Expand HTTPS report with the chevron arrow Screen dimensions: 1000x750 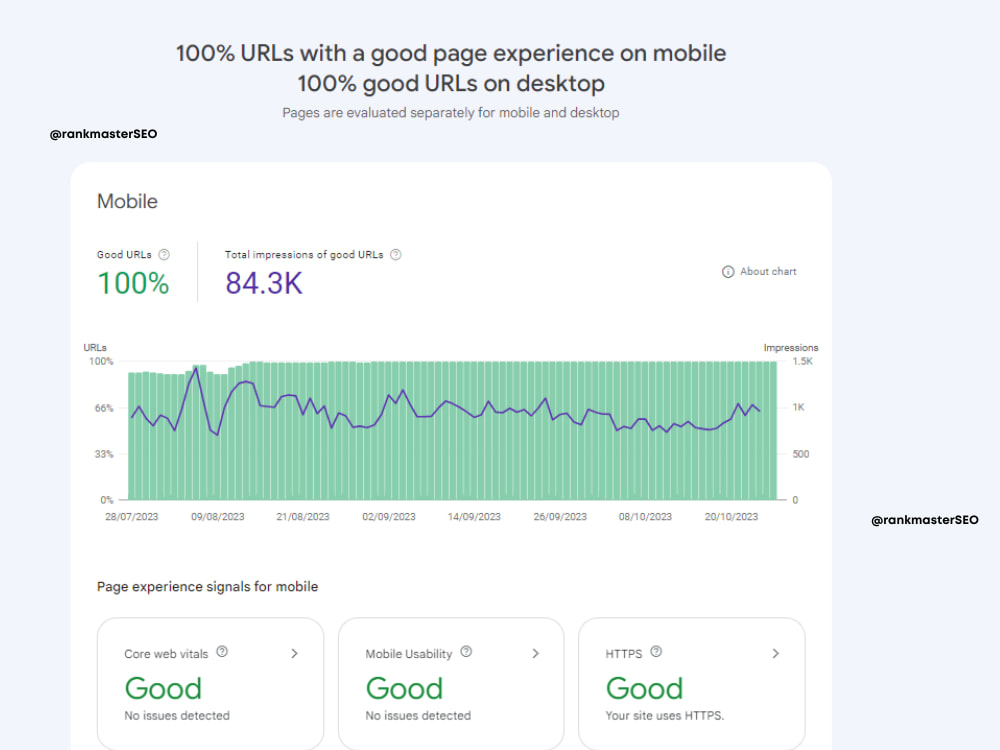[x=776, y=654]
